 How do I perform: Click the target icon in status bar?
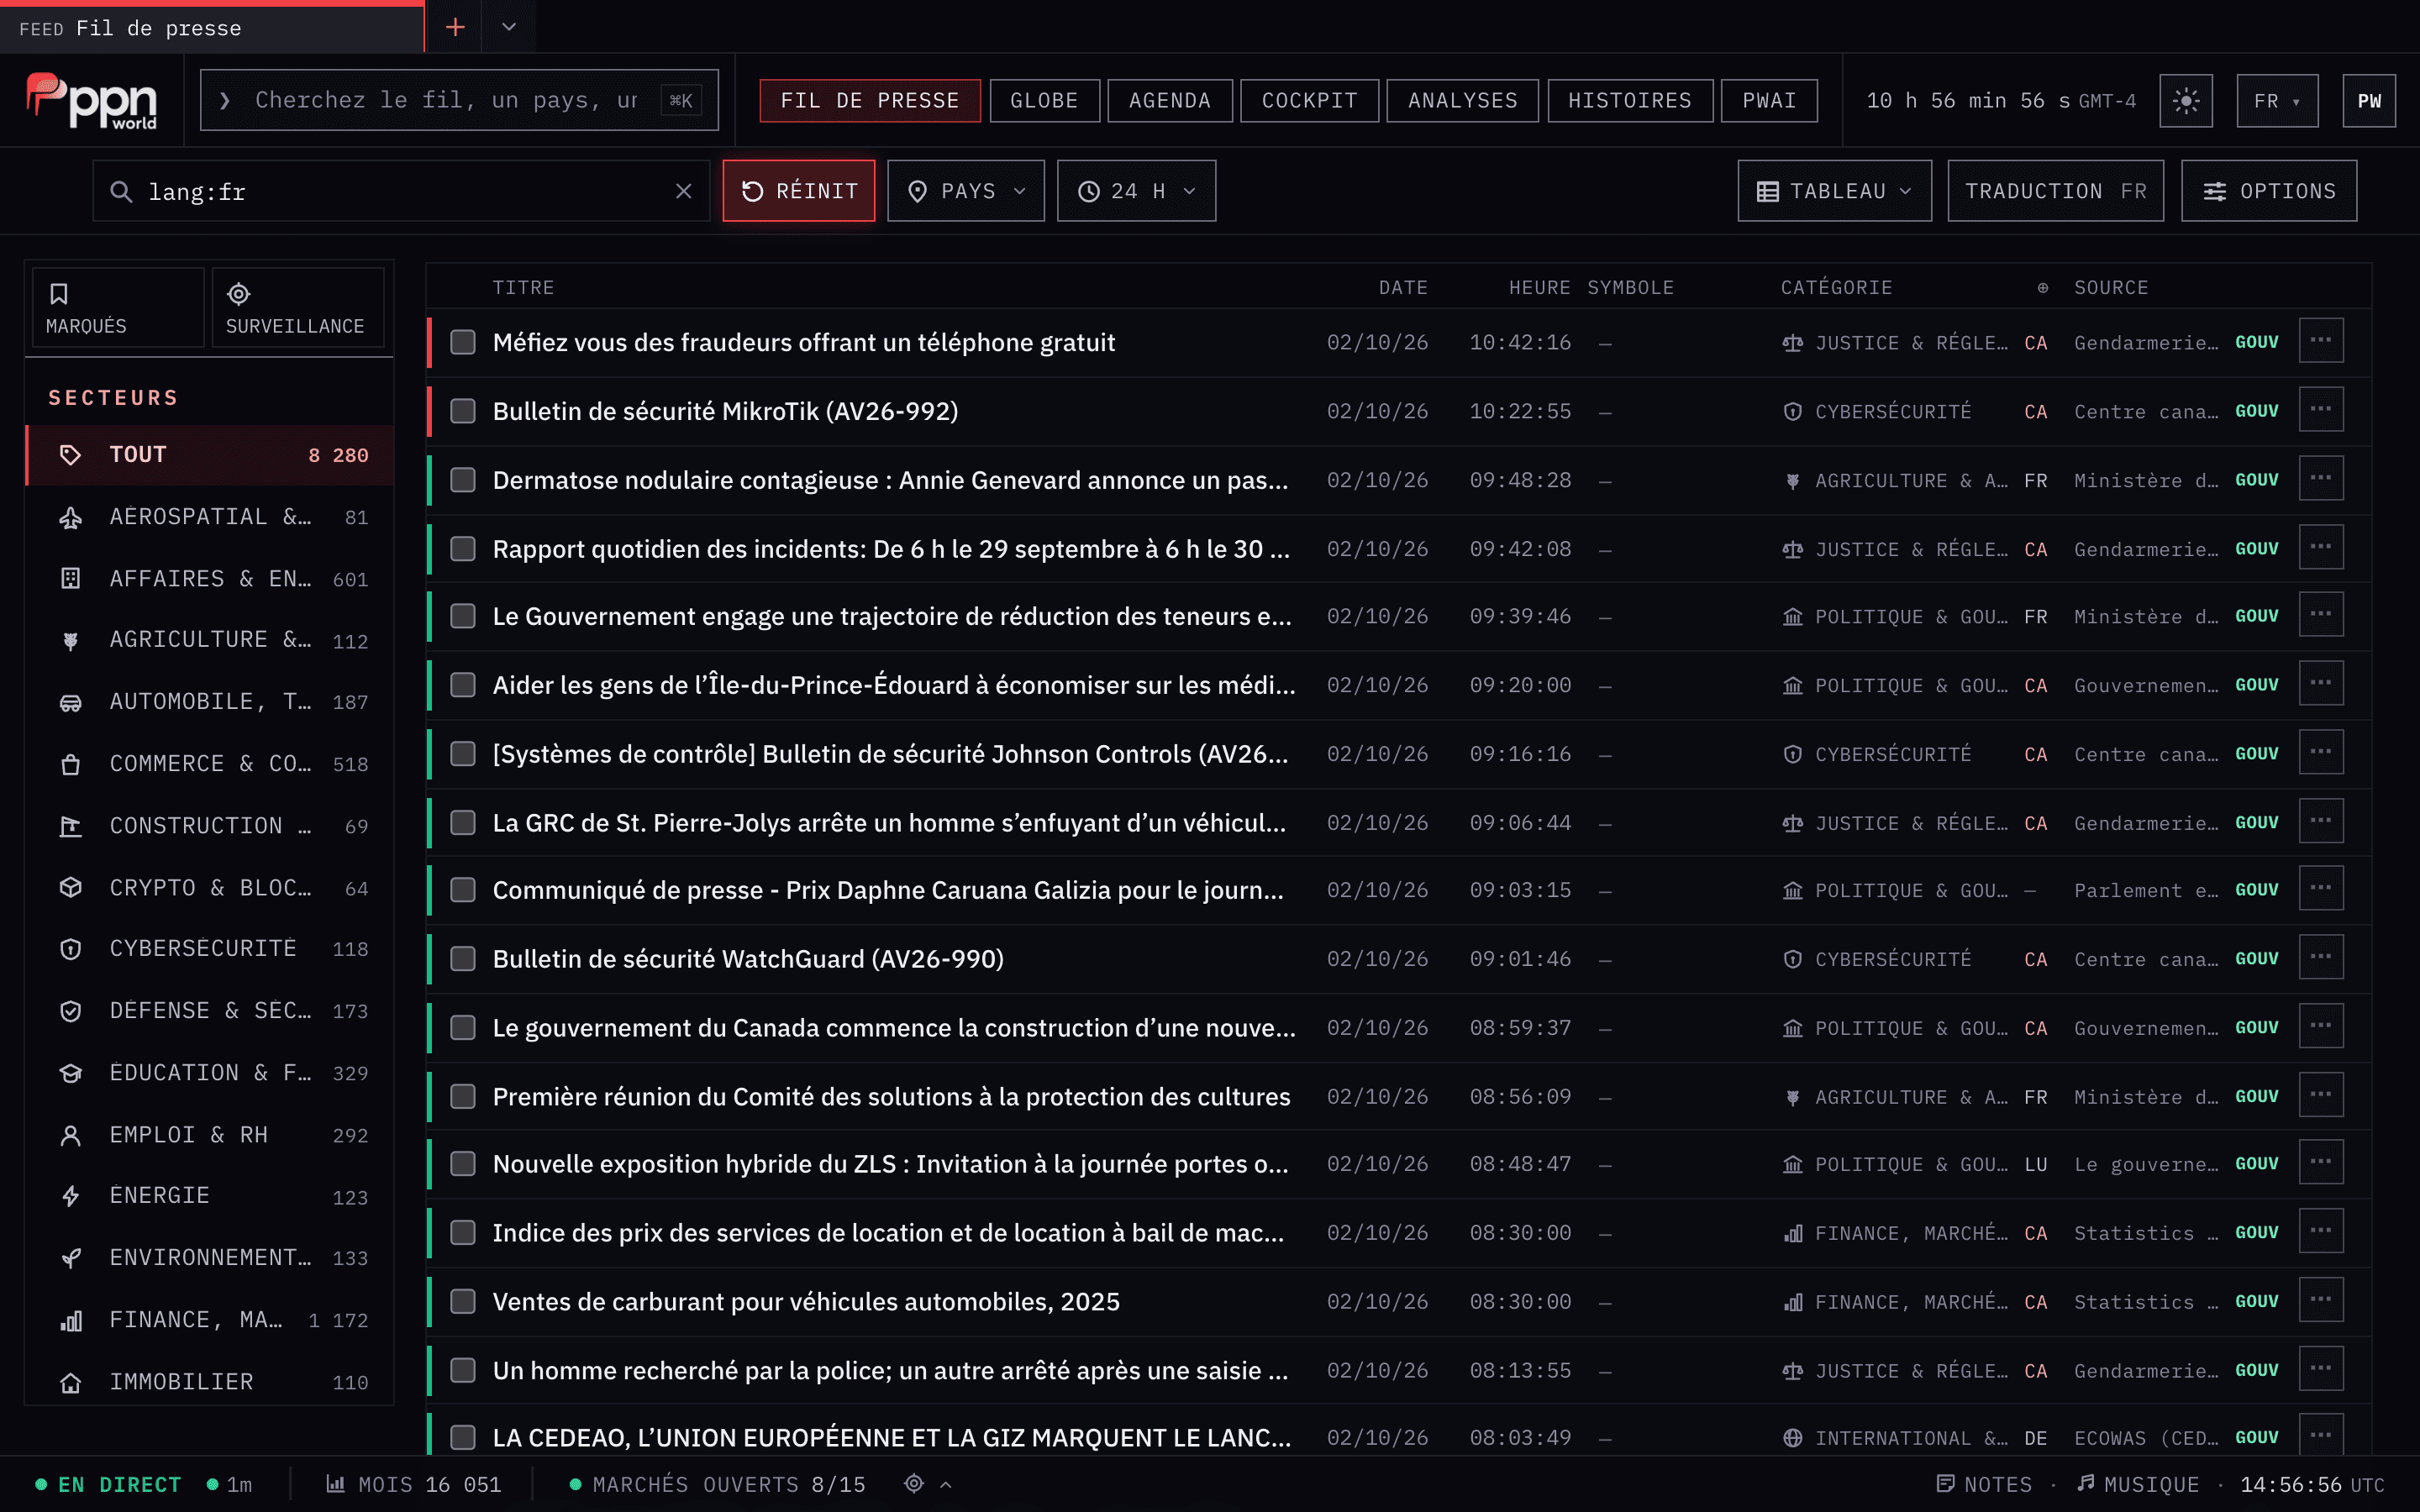pos(913,1484)
